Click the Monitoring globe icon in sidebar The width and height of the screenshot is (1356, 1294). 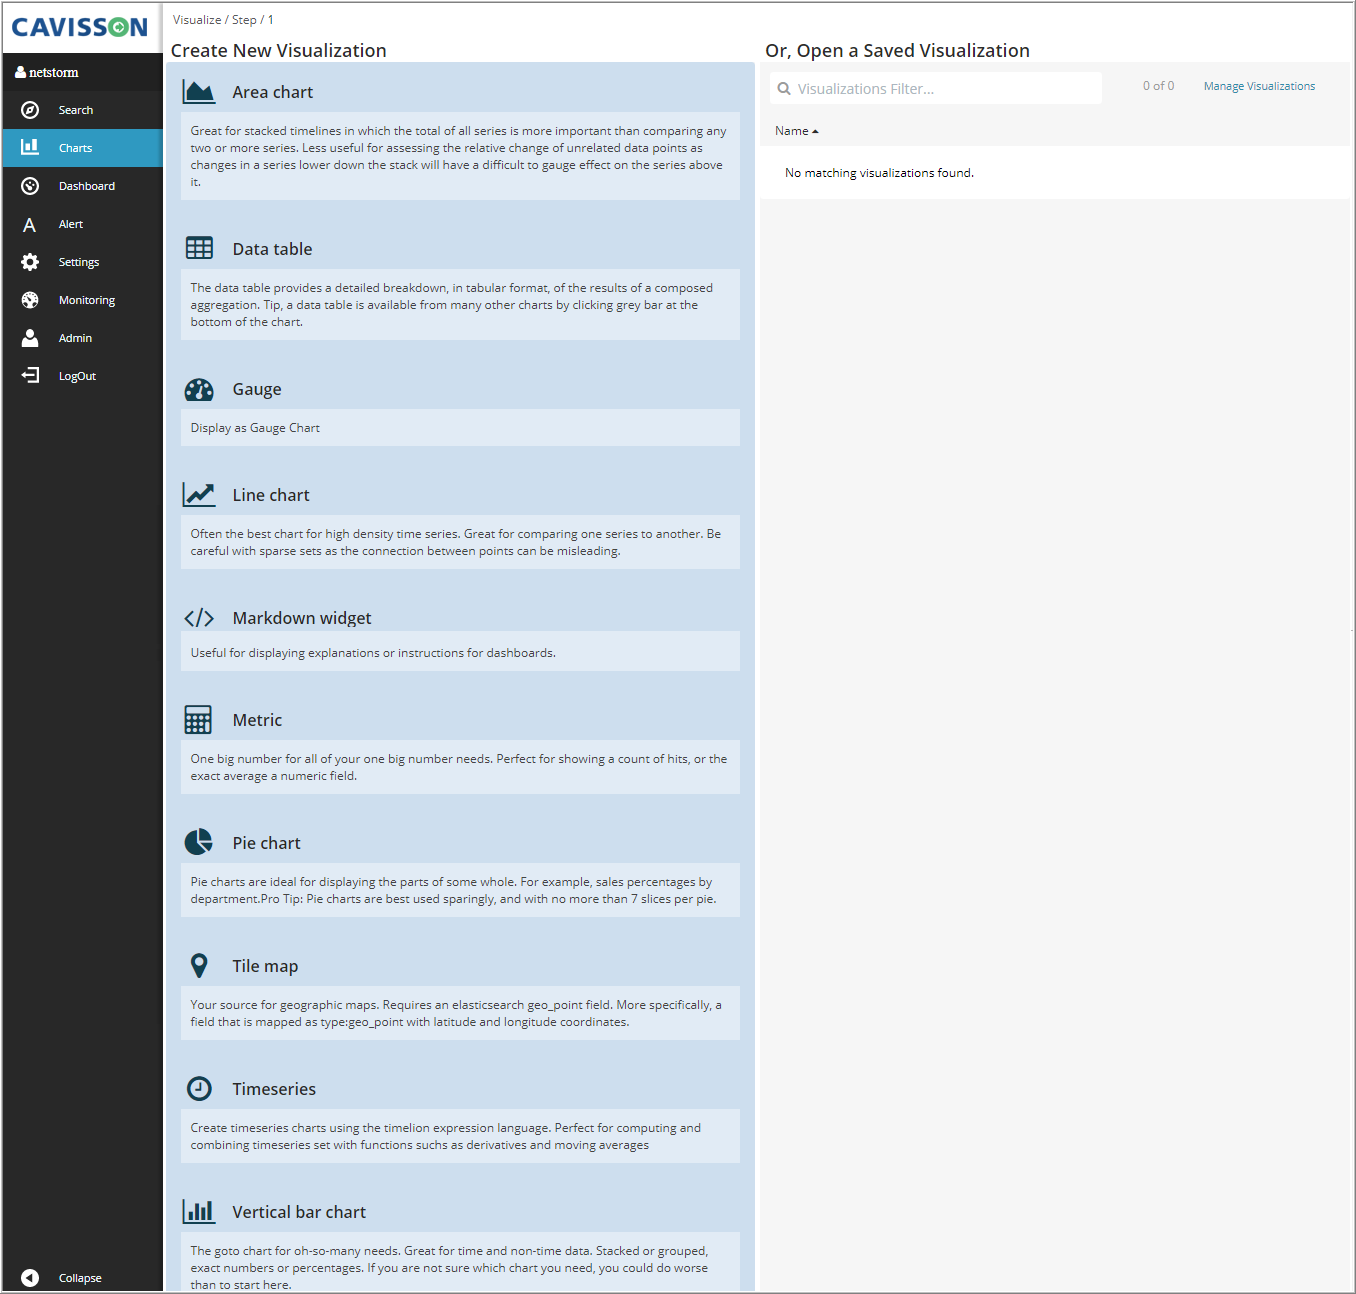click(30, 300)
